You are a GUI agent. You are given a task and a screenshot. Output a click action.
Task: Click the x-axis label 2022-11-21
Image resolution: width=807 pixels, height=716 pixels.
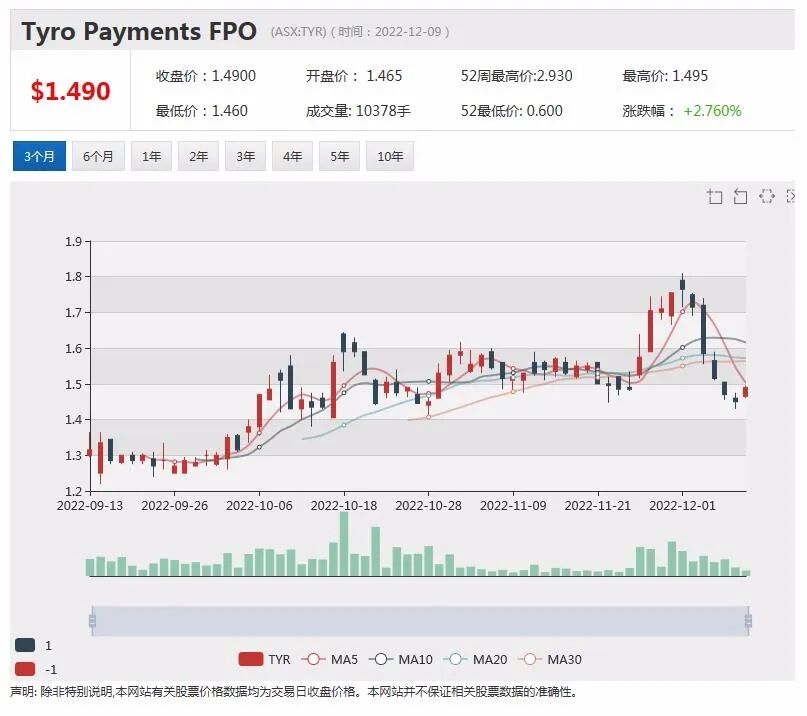pos(598,505)
